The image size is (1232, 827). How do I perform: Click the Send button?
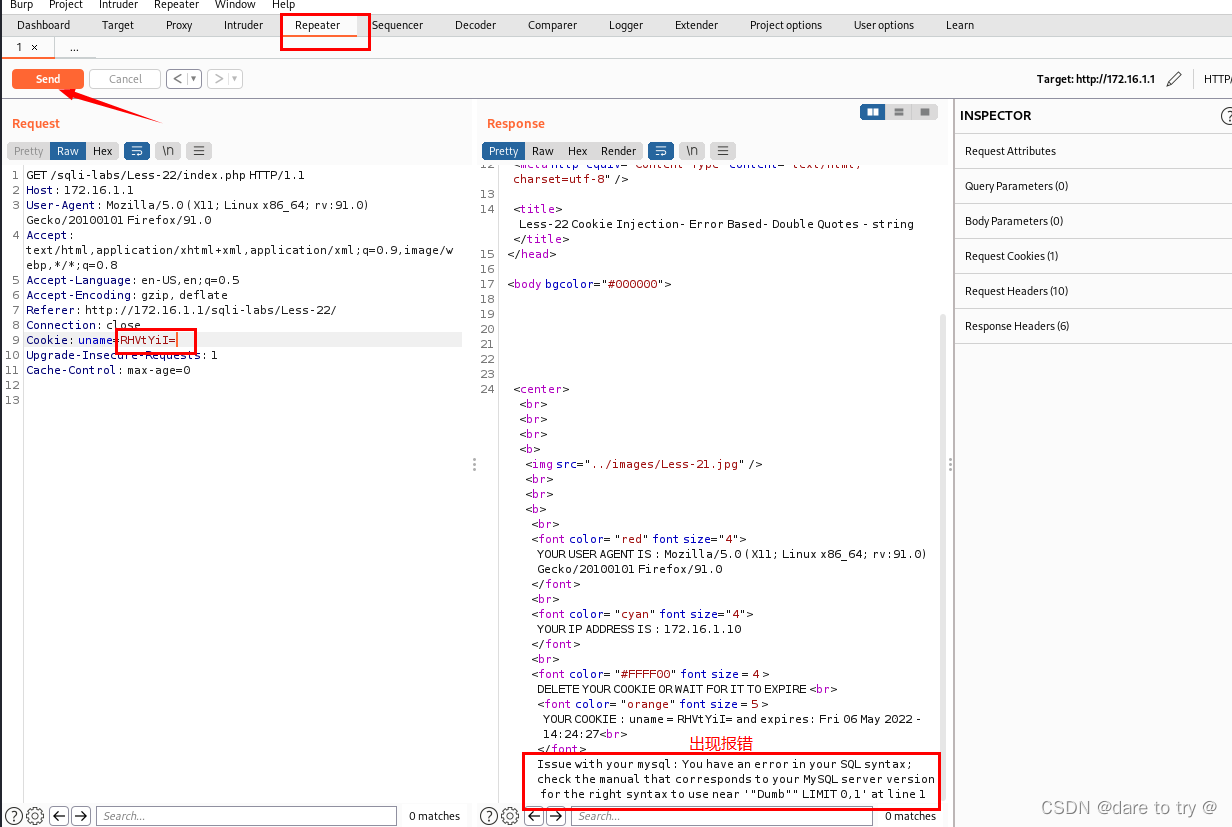click(x=47, y=78)
